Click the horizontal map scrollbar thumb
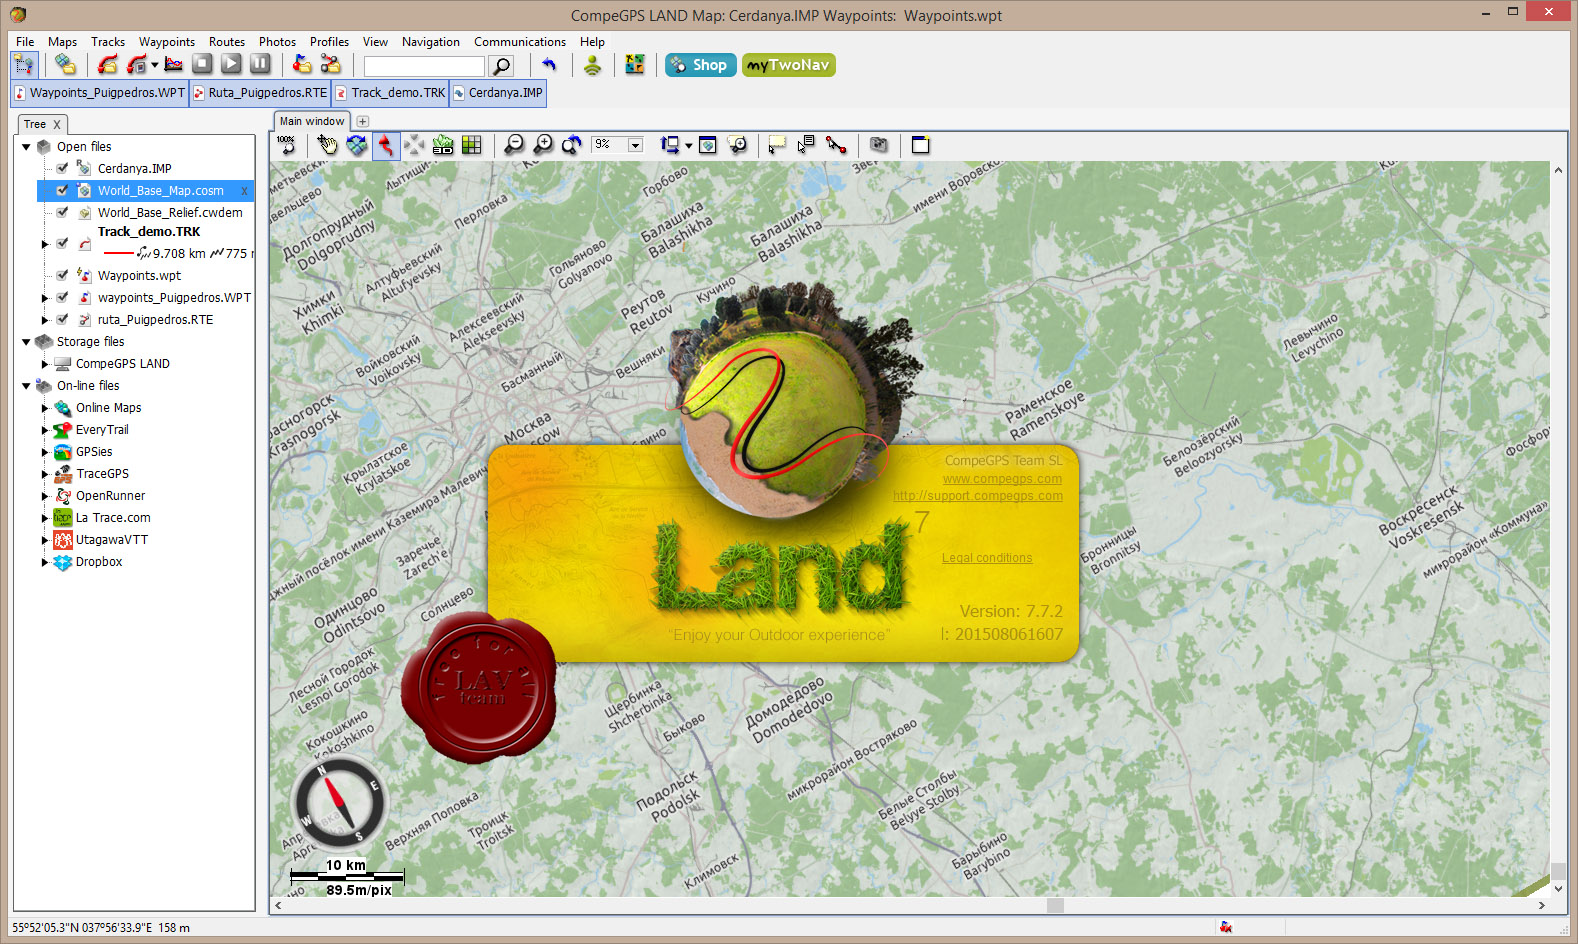The width and height of the screenshot is (1578, 944). 1055,905
